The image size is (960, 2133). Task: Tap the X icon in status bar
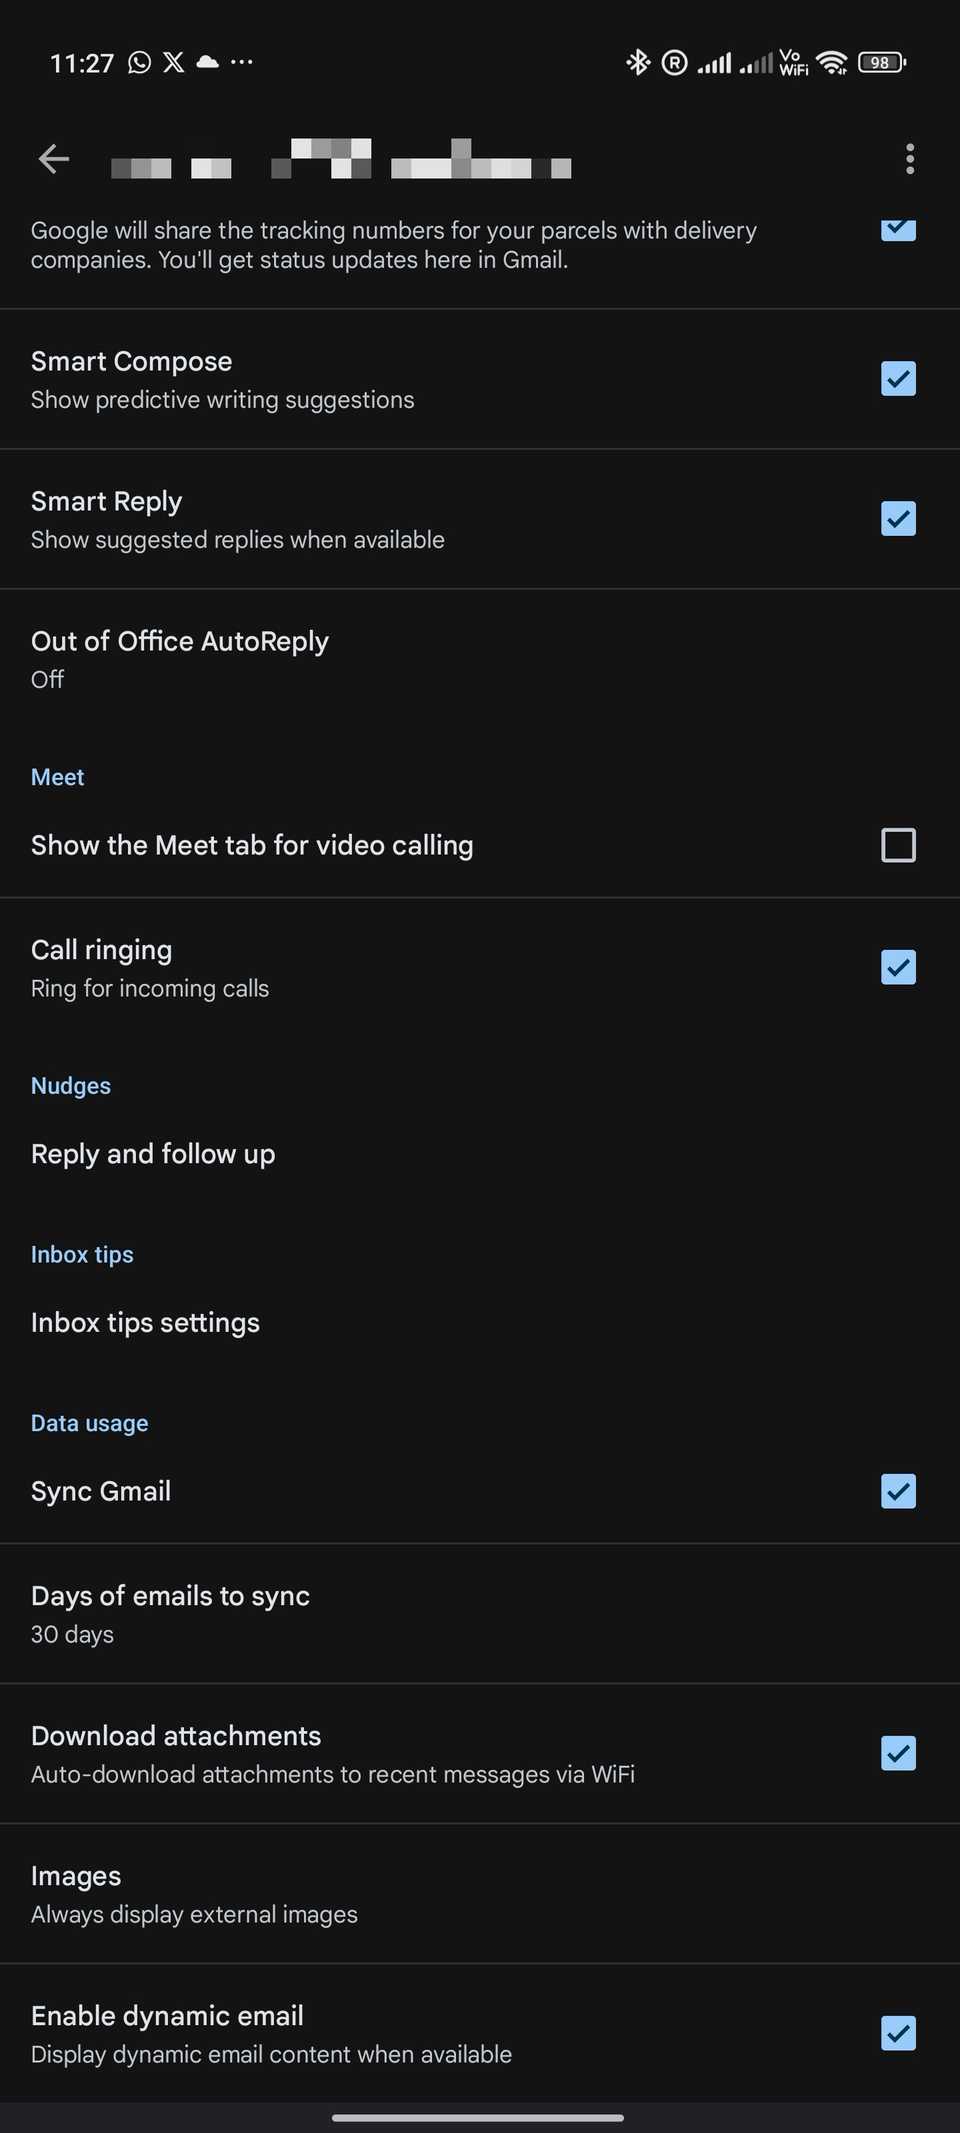(173, 62)
